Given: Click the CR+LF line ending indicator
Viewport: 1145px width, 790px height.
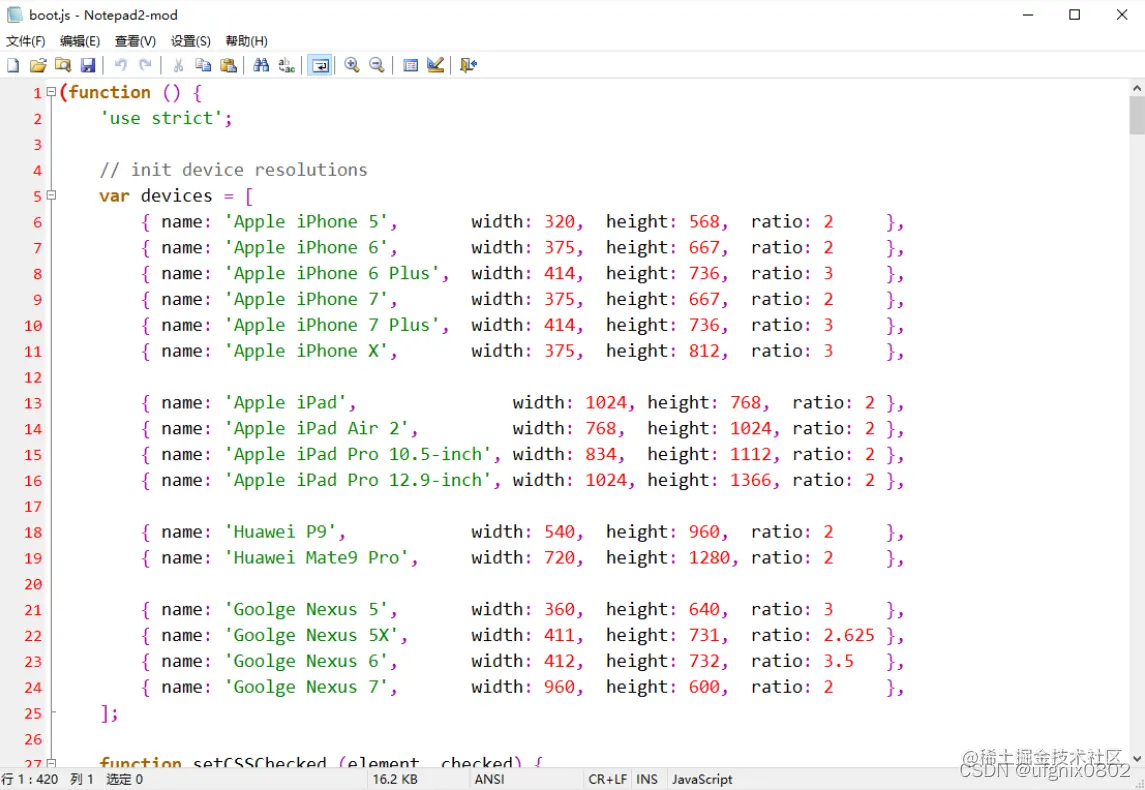Looking at the screenshot, I should tap(608, 779).
